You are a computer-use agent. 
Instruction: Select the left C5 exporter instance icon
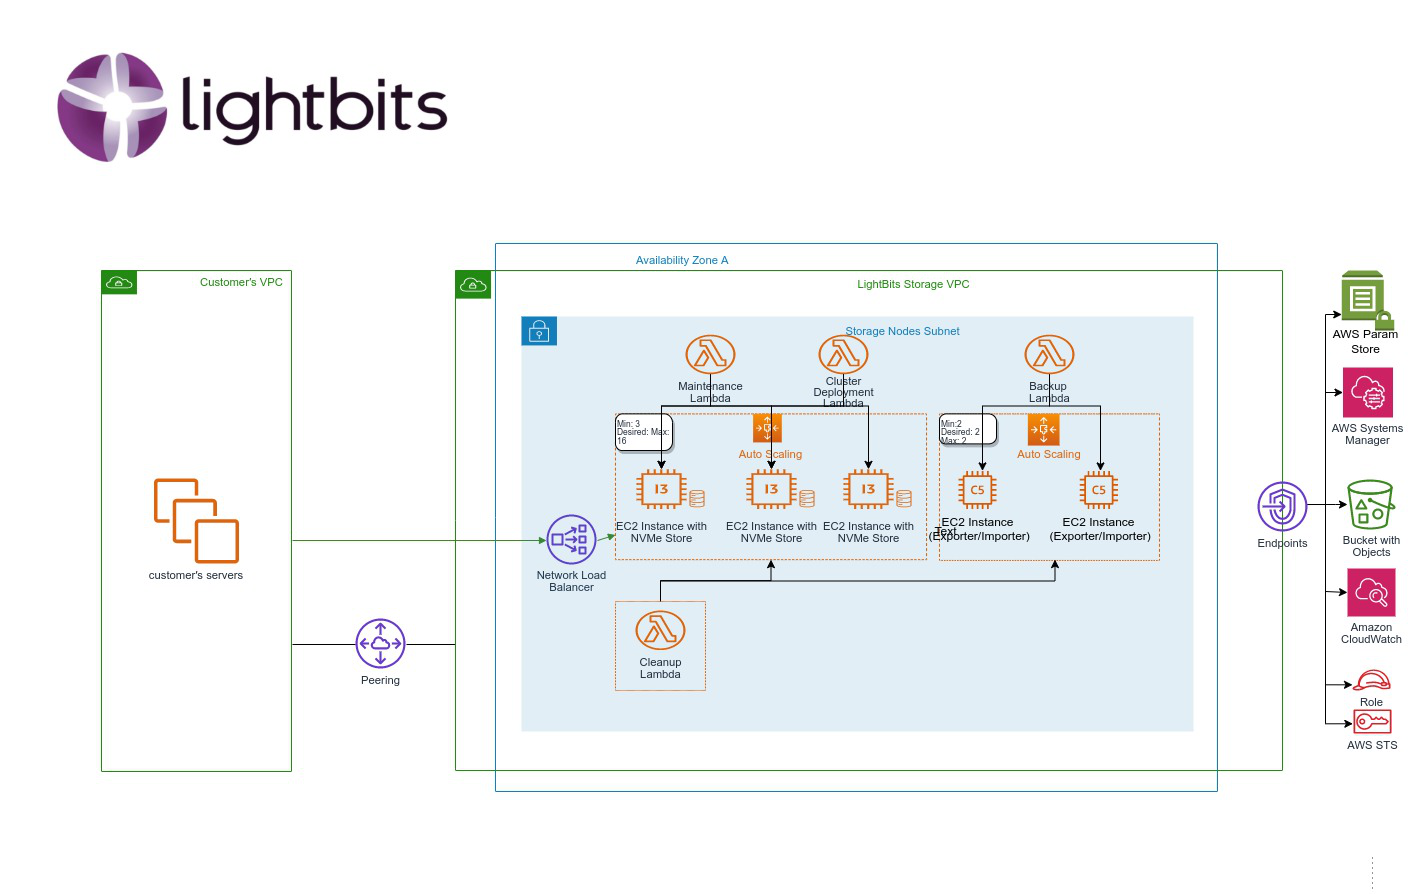click(x=977, y=490)
